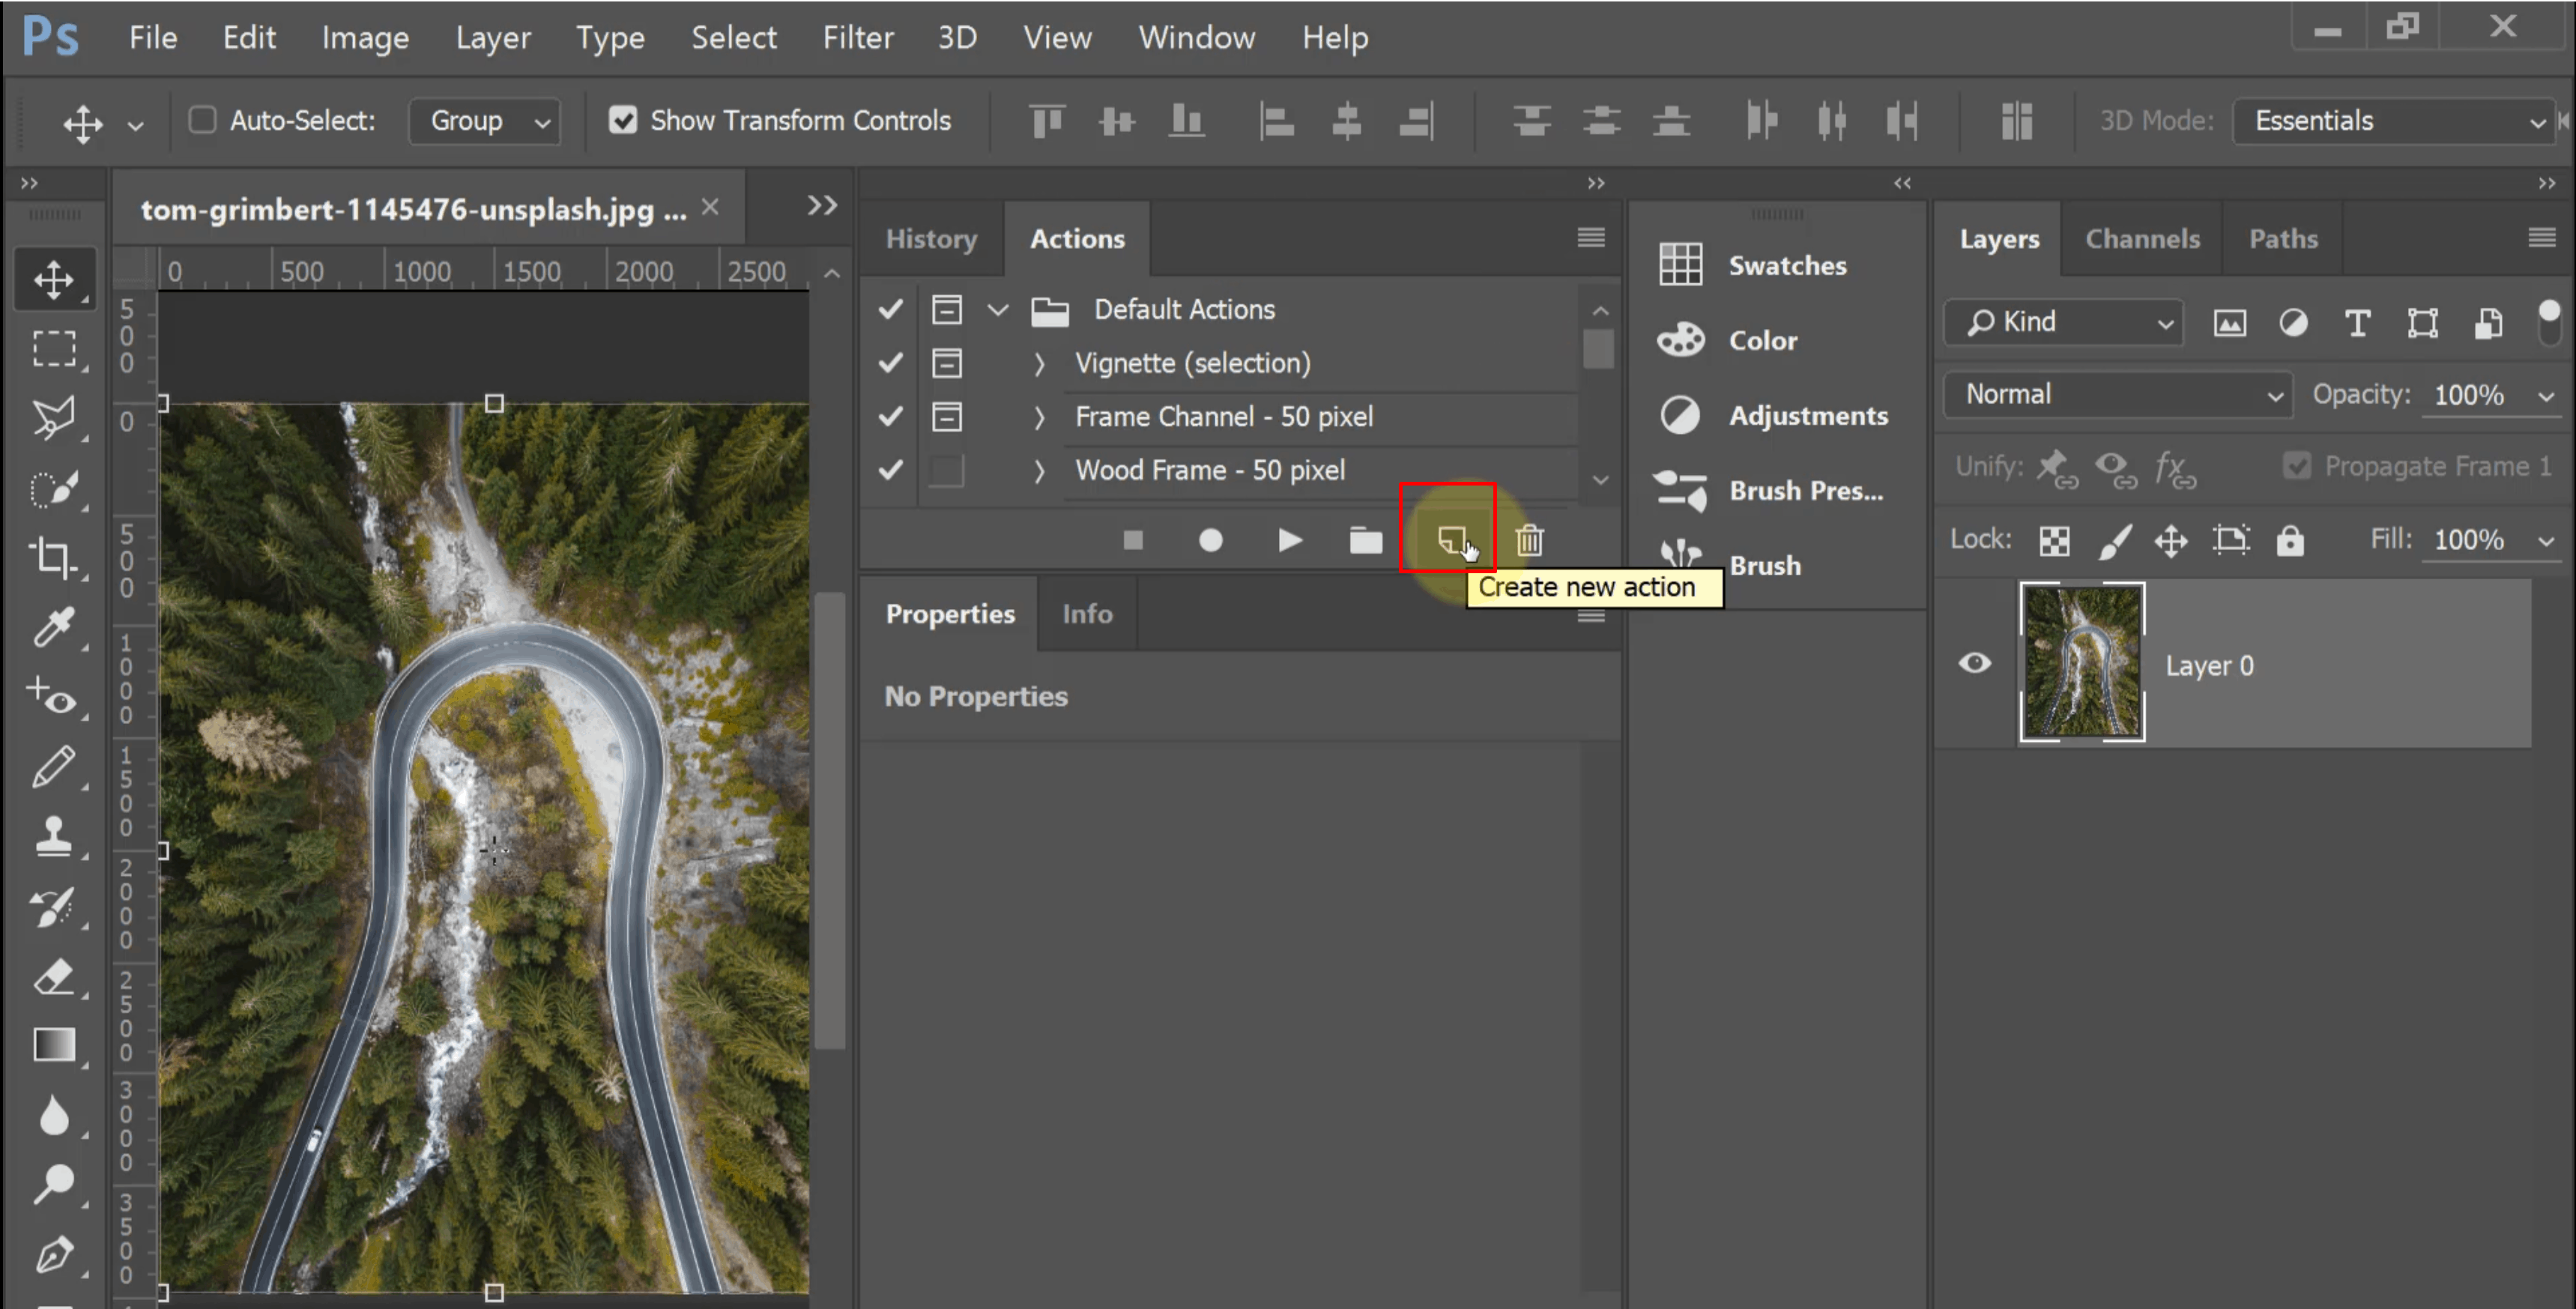This screenshot has height=1309, width=2576.
Task: Click the Begin recording circle button
Action: [x=1210, y=541]
